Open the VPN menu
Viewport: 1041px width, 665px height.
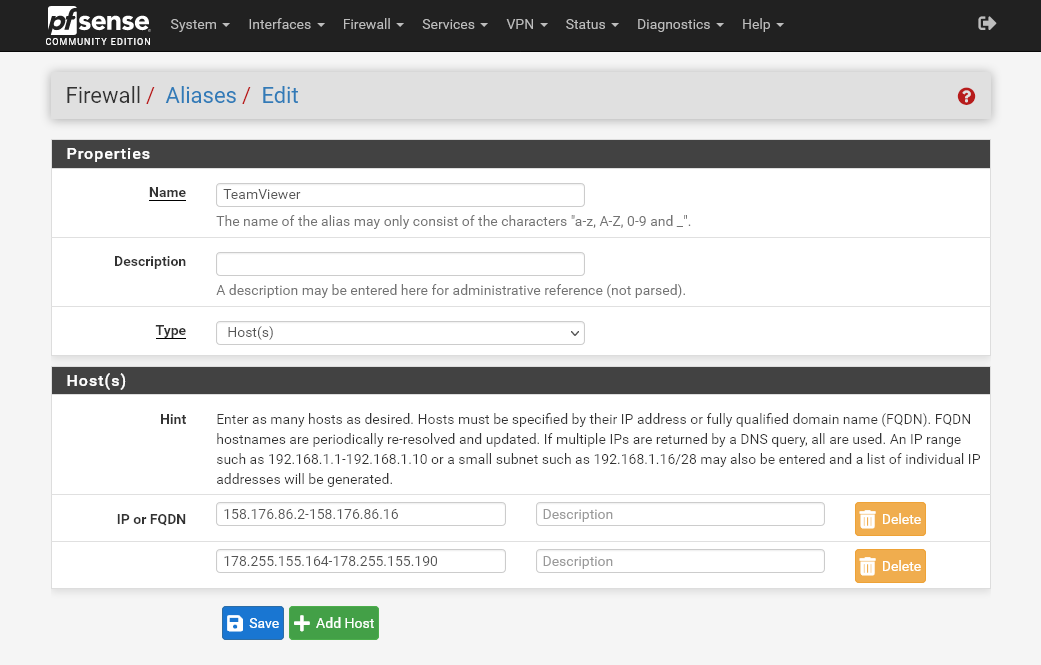(x=527, y=24)
